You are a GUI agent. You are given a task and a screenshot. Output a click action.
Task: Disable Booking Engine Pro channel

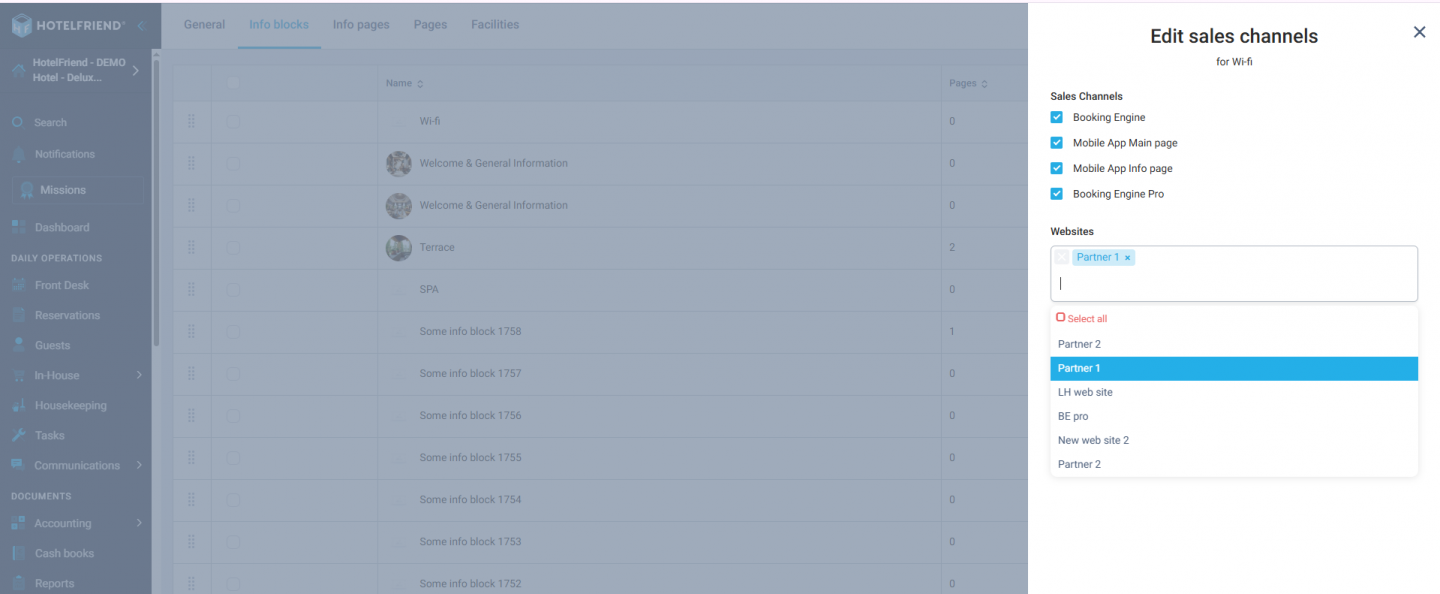point(1057,193)
